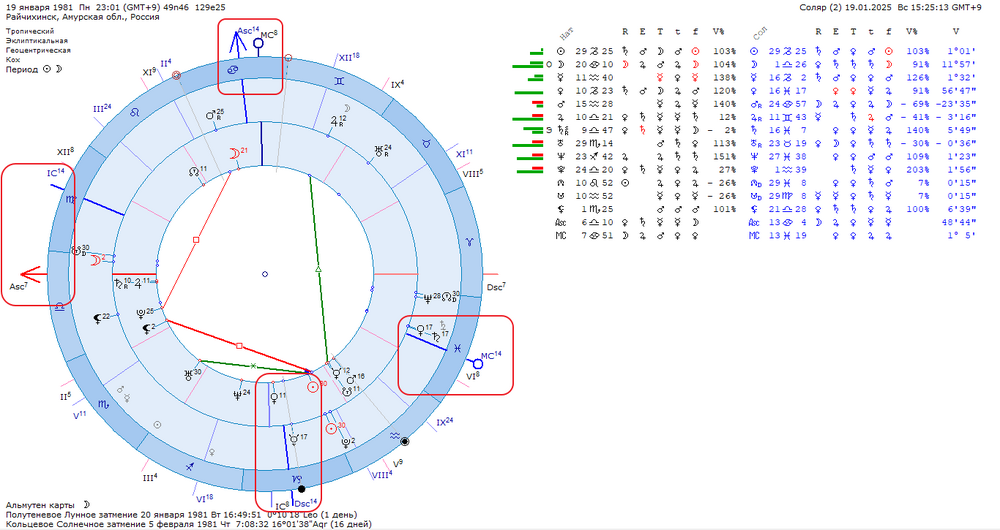Click the Aquarius wave glyph on the ring
Viewport: 1000px width, 530px height.
click(x=395, y=437)
